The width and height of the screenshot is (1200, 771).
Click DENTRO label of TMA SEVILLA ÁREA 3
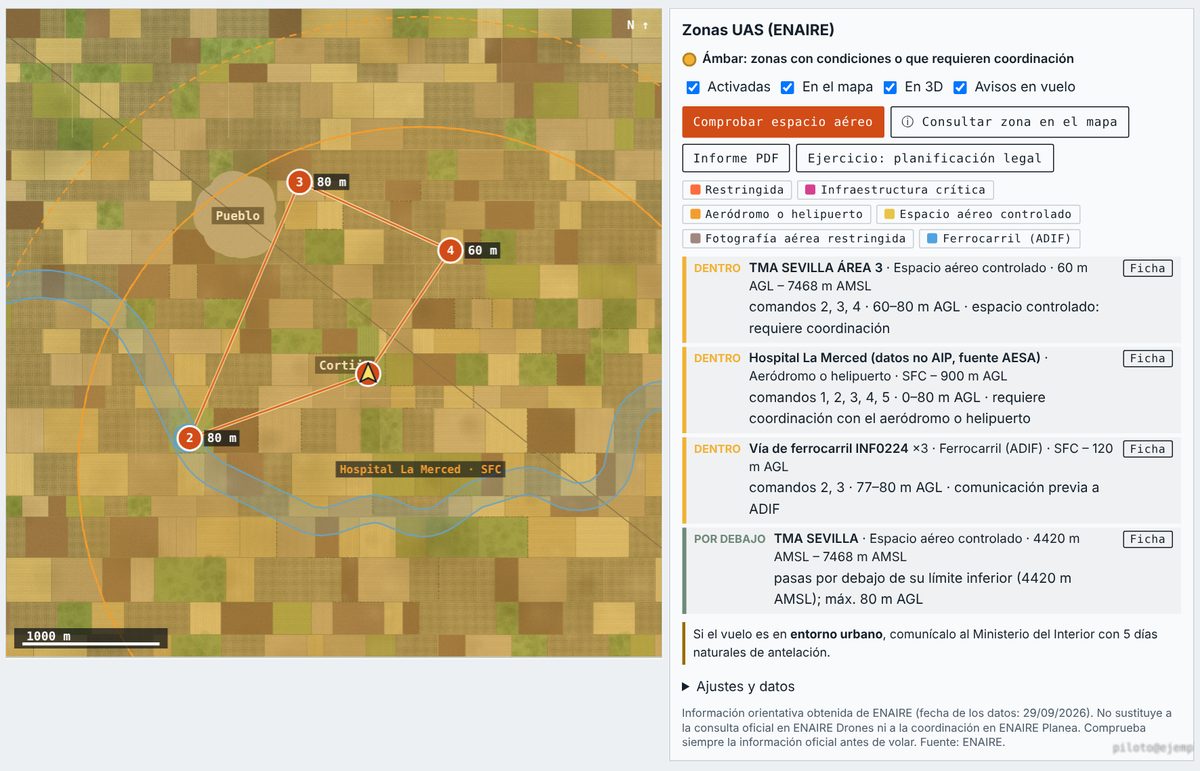[717, 268]
